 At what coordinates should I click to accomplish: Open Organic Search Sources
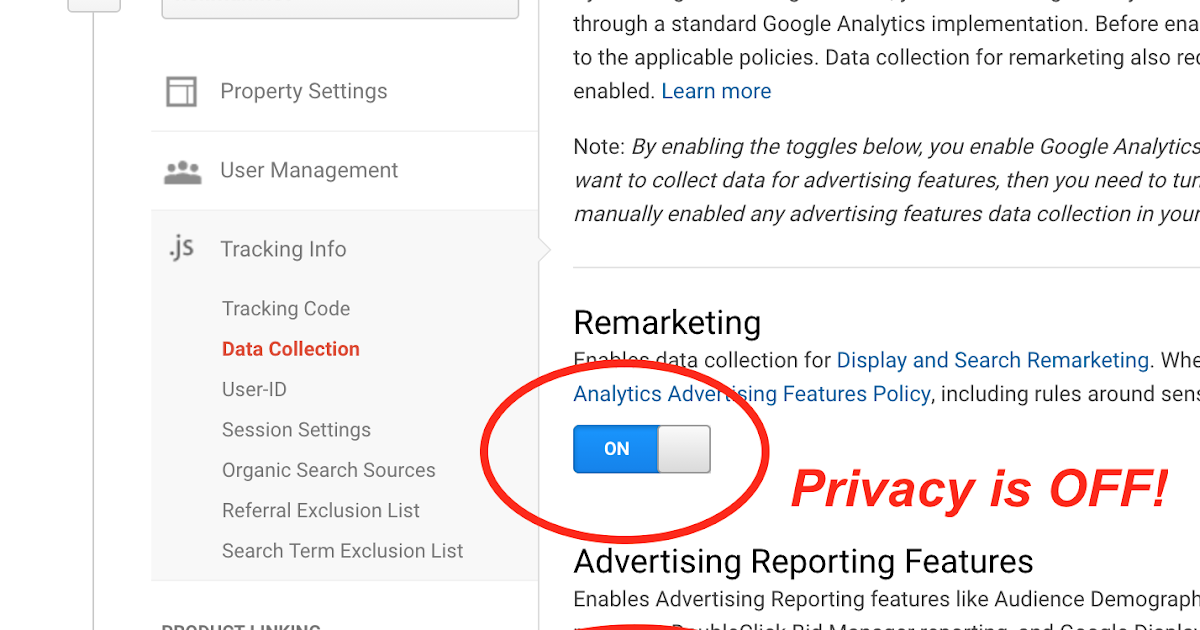pyautogui.click(x=328, y=469)
